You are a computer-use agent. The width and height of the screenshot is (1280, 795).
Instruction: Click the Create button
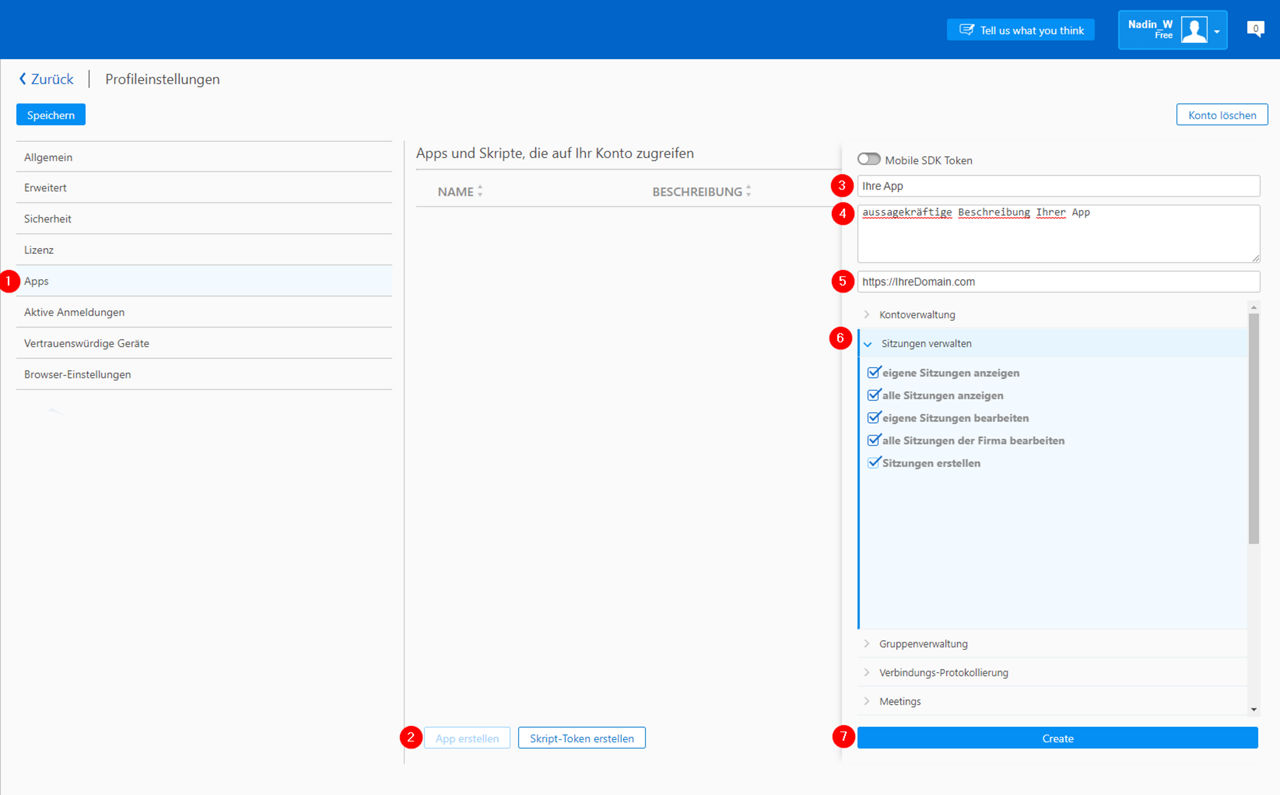1057,738
